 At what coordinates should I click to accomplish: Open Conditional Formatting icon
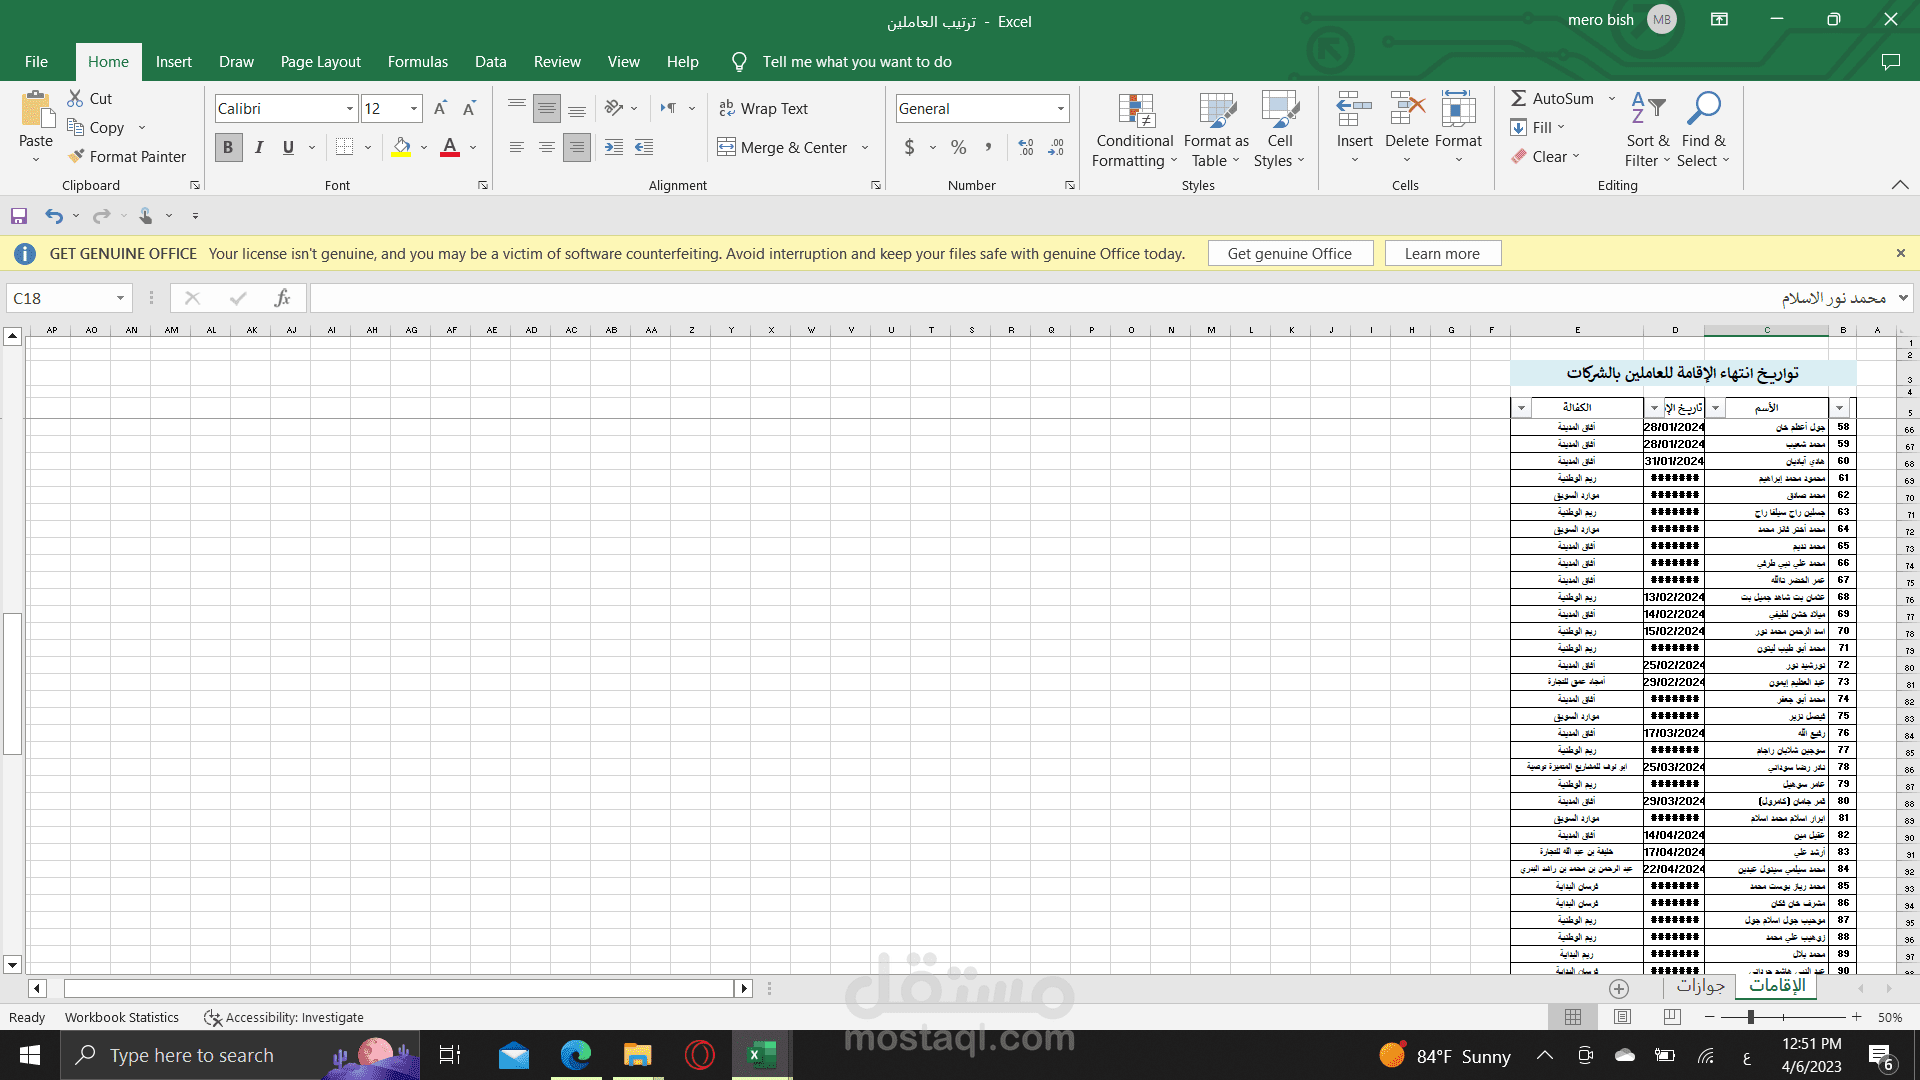(1136, 111)
